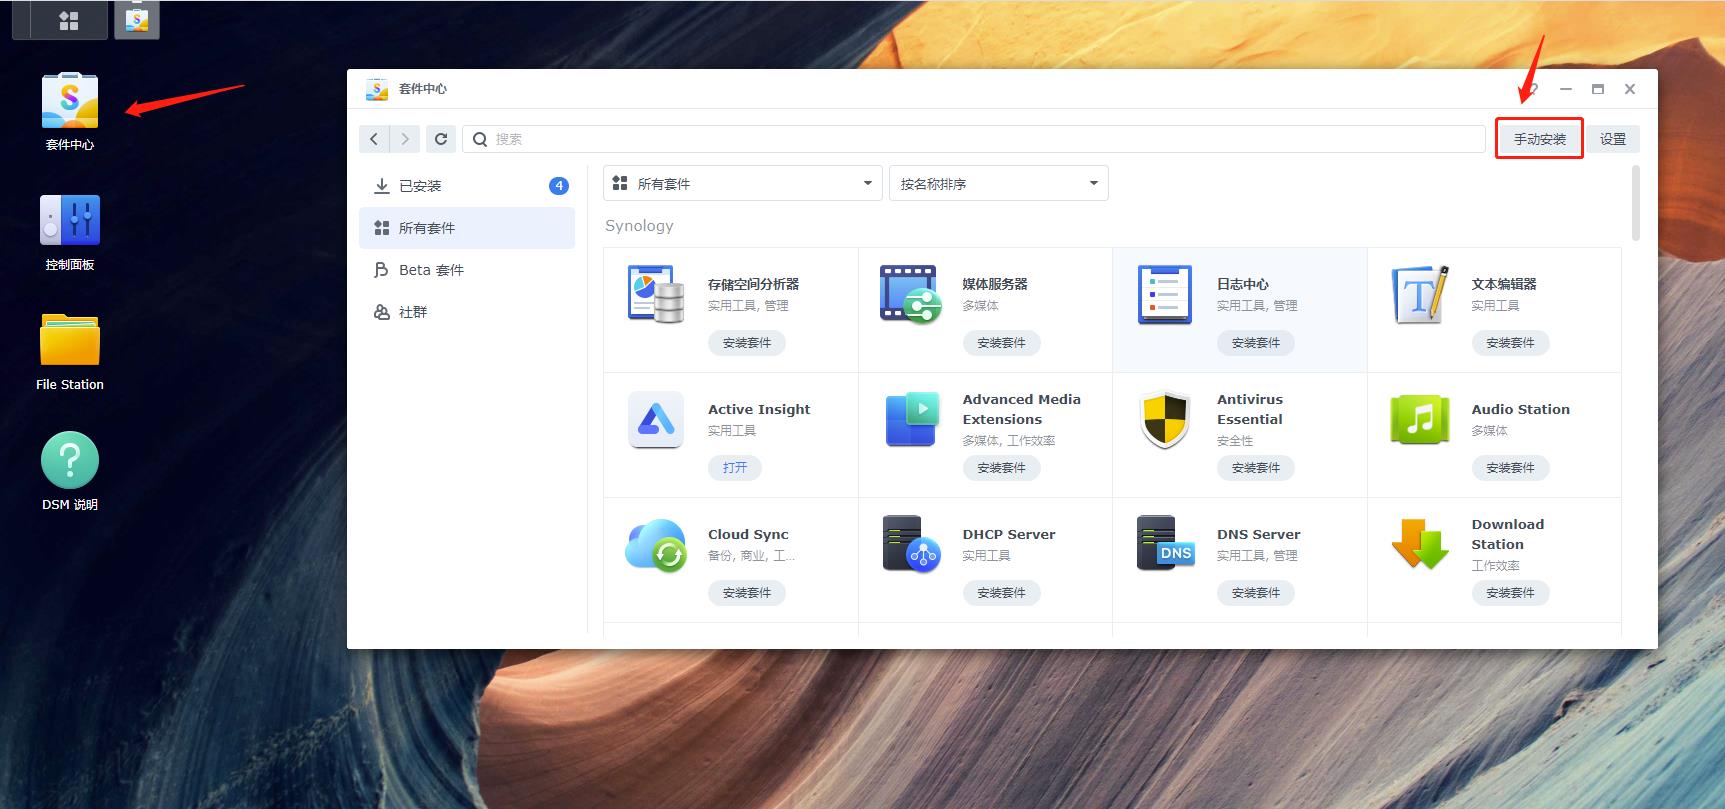Image resolution: width=1725 pixels, height=809 pixels.
Task: Install Cloud Sync package
Action: tap(747, 593)
